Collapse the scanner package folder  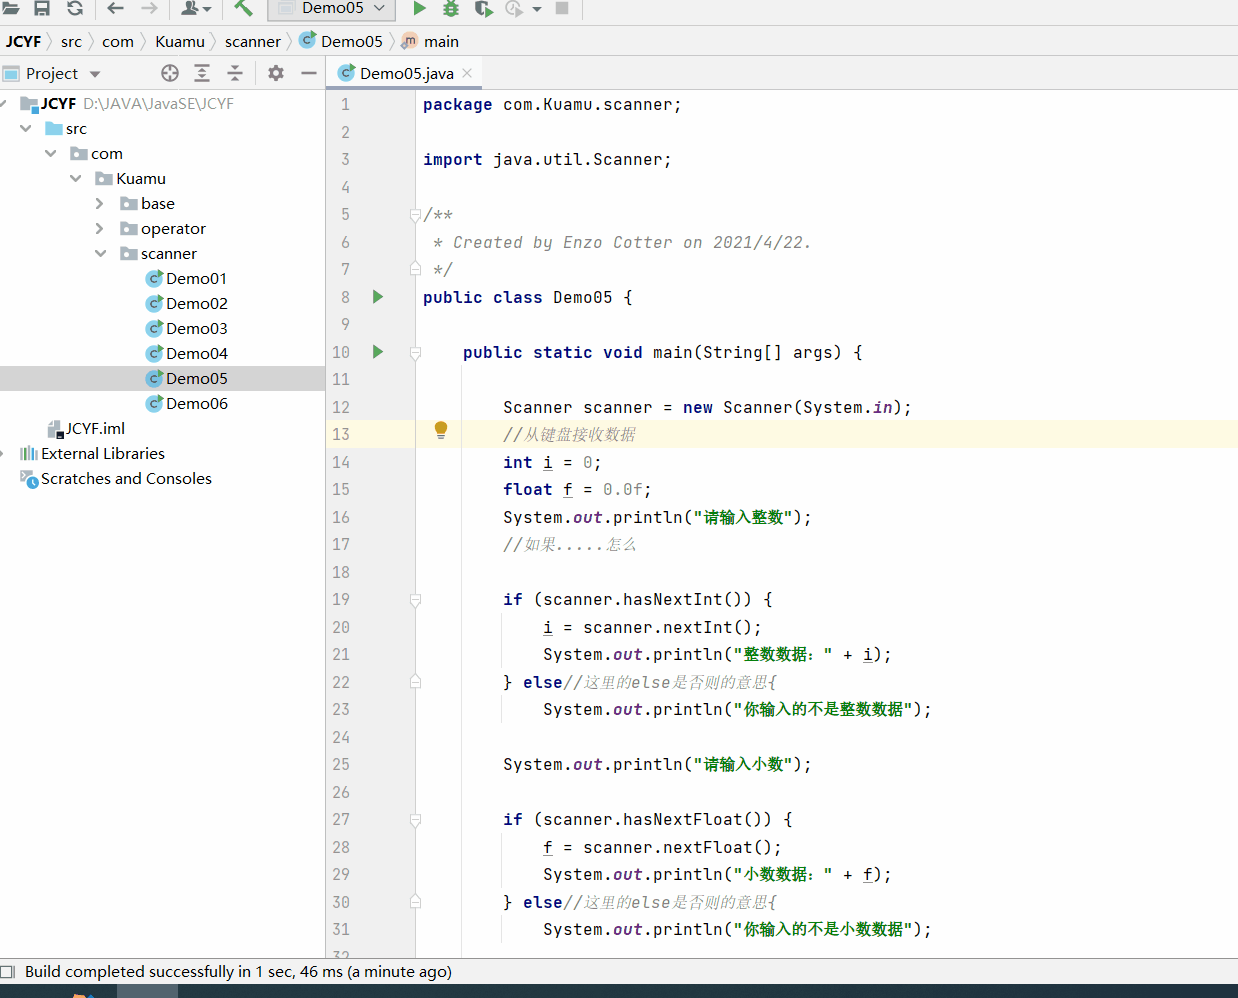point(100,254)
